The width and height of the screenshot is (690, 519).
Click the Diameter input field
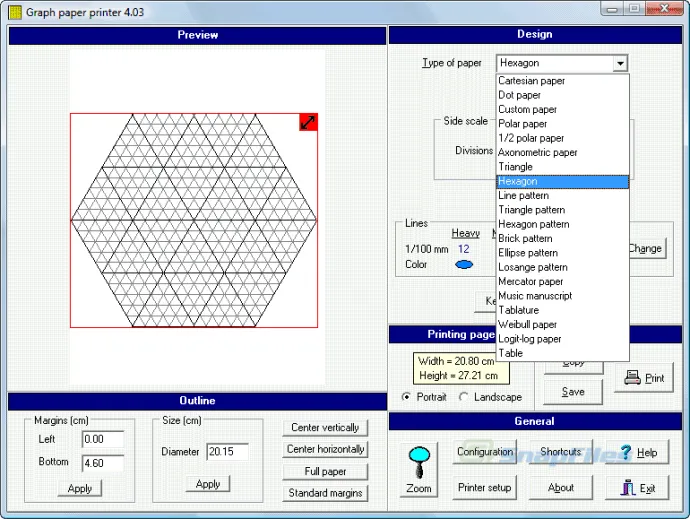(228, 452)
